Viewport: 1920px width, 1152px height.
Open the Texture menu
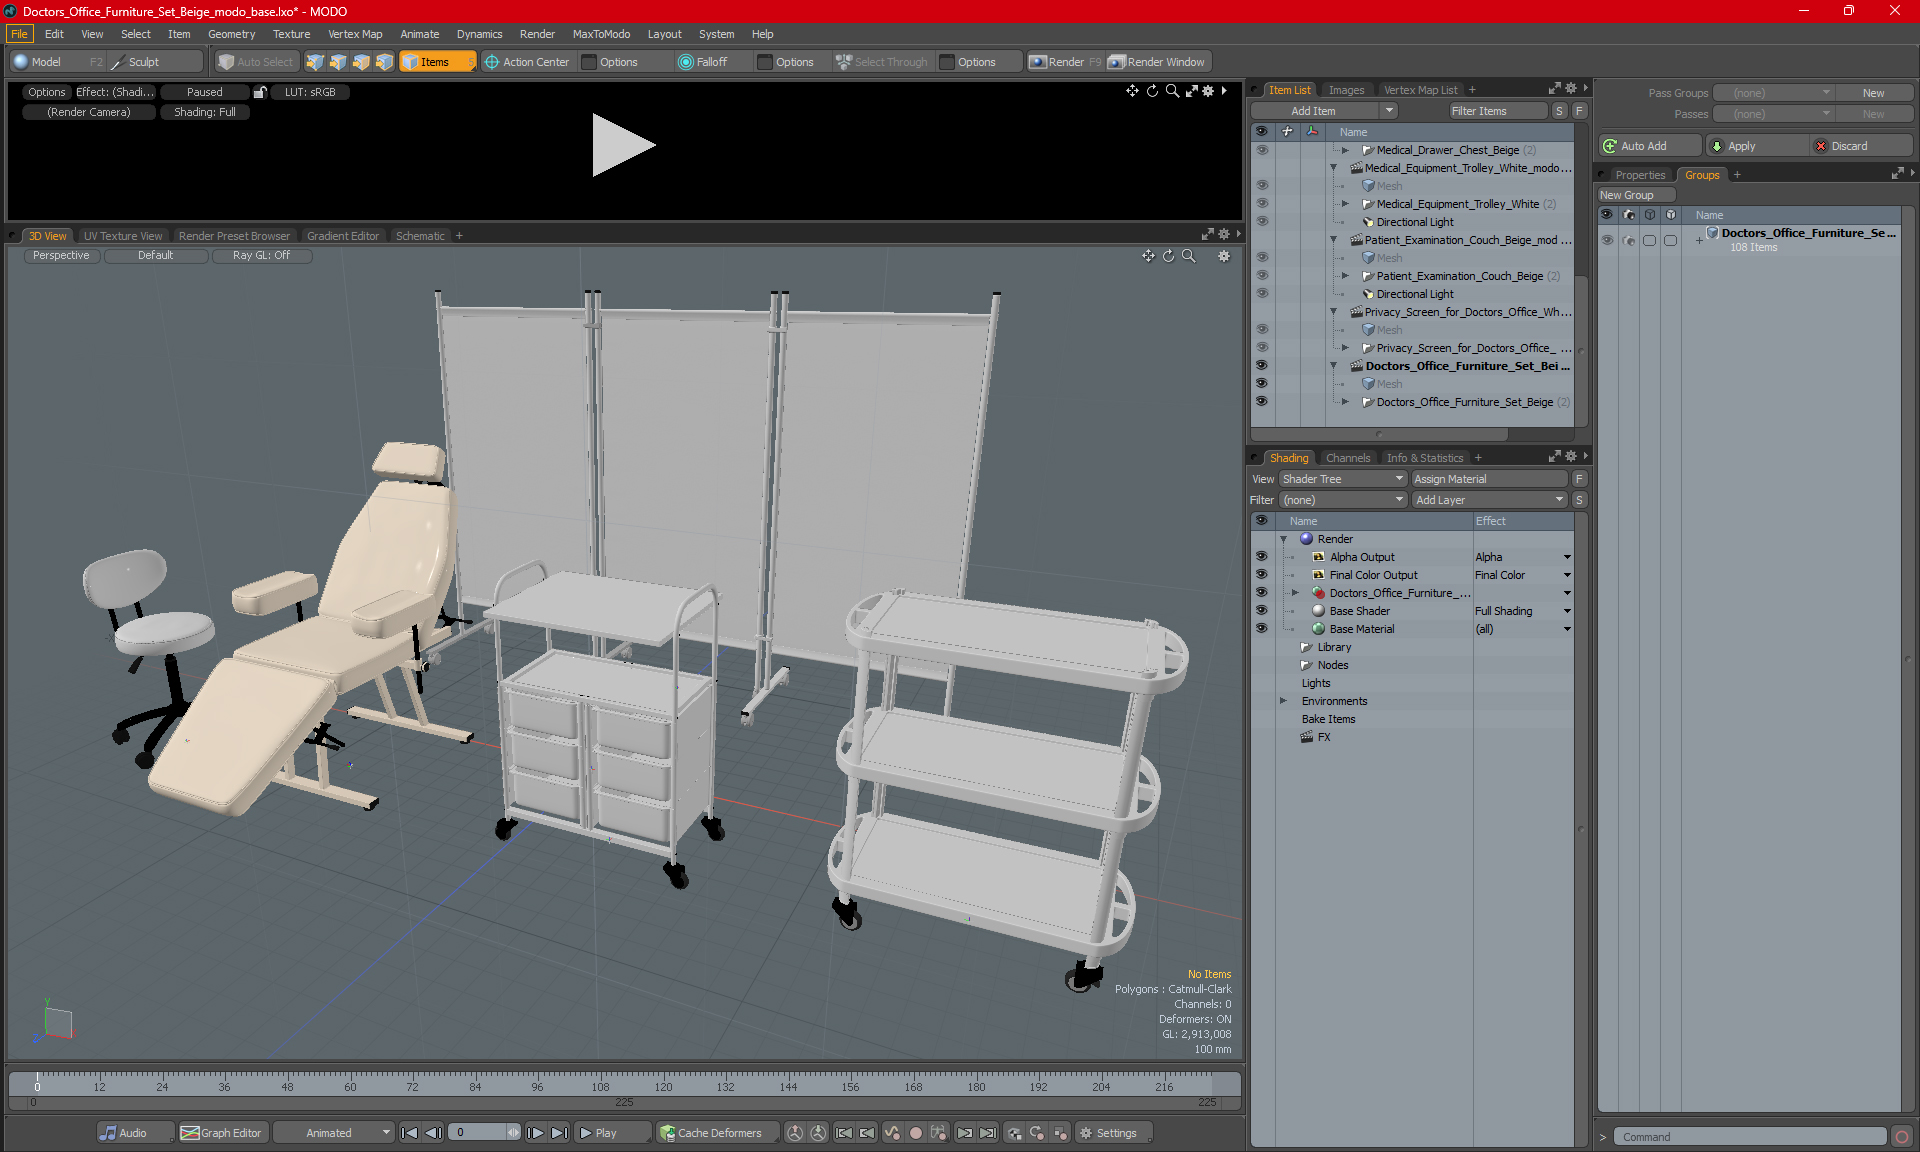point(291,34)
